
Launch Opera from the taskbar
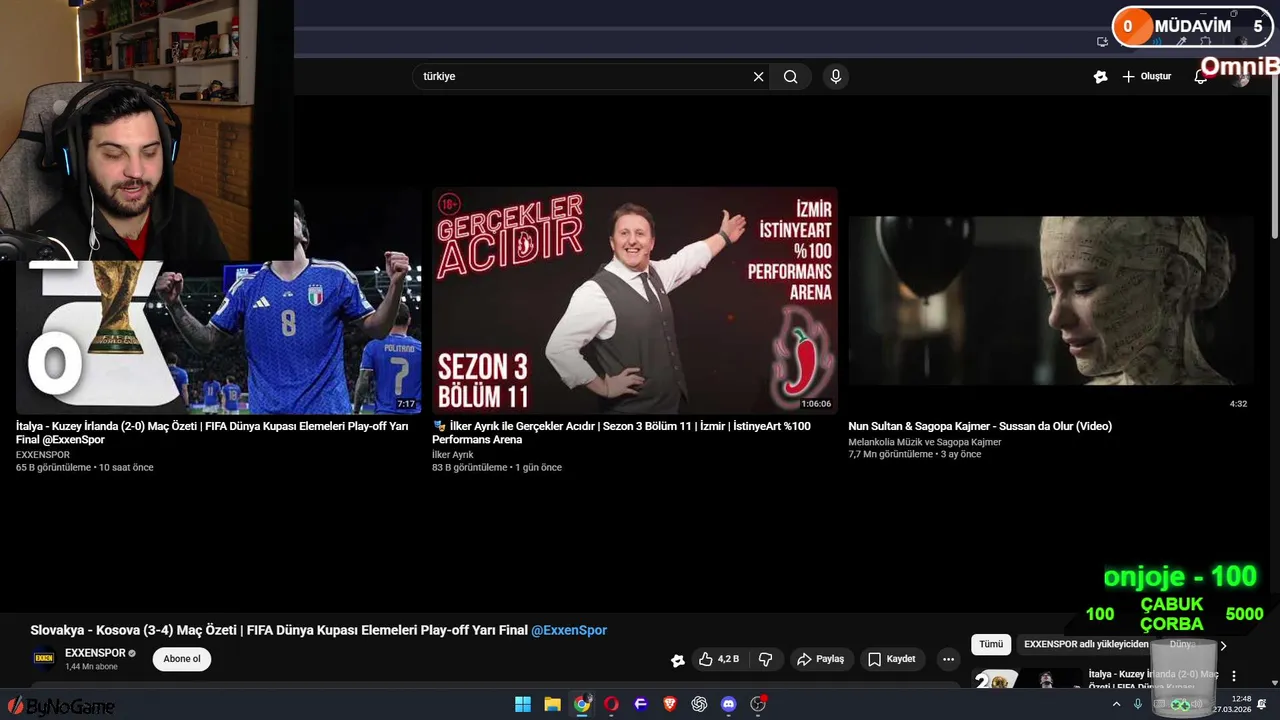tap(611, 704)
